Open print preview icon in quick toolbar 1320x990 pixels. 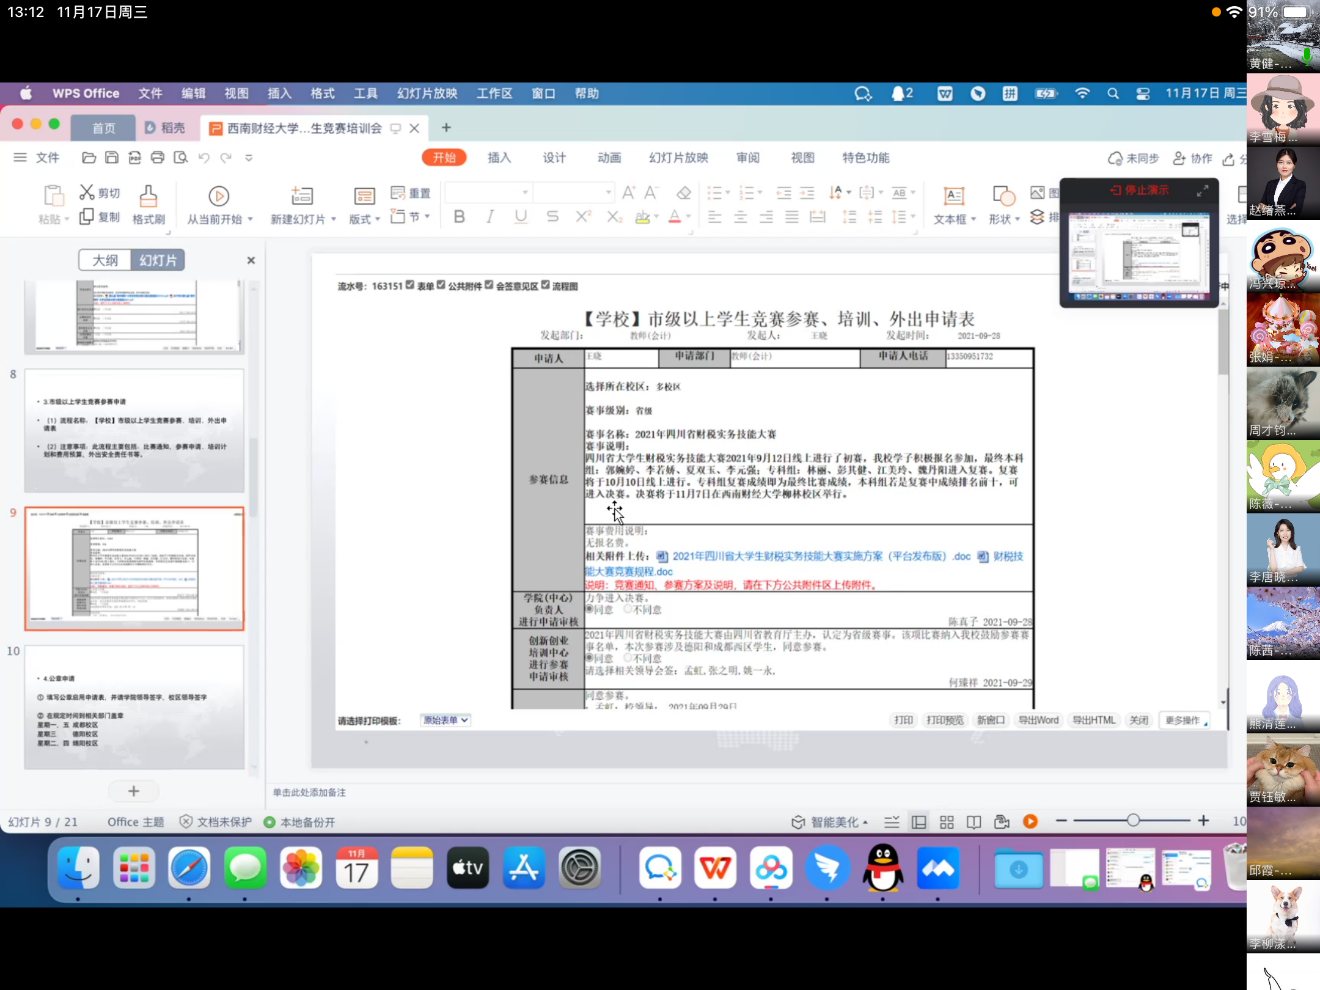[x=180, y=158]
